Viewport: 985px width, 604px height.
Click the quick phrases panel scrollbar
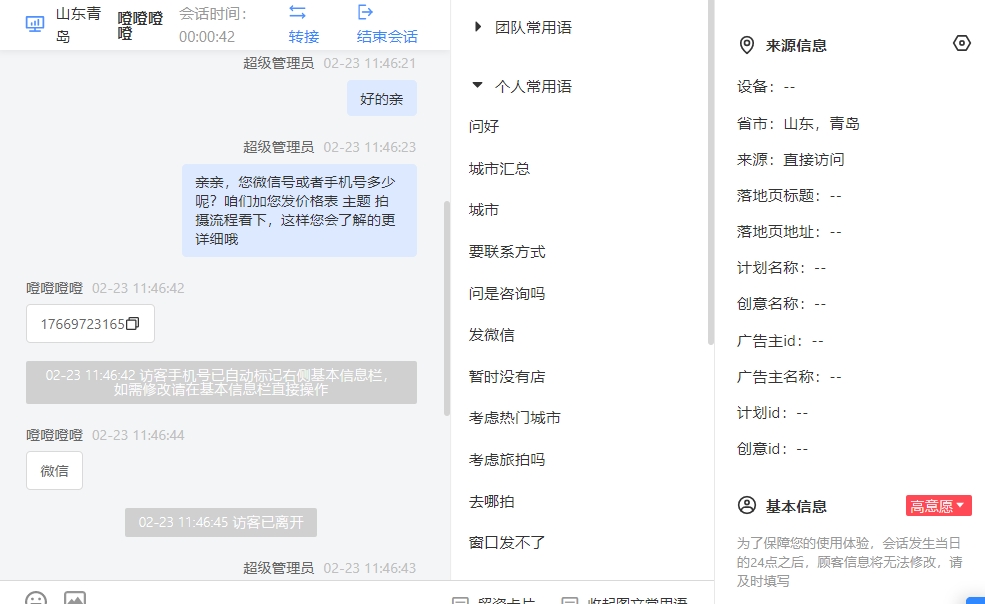[x=710, y=173]
